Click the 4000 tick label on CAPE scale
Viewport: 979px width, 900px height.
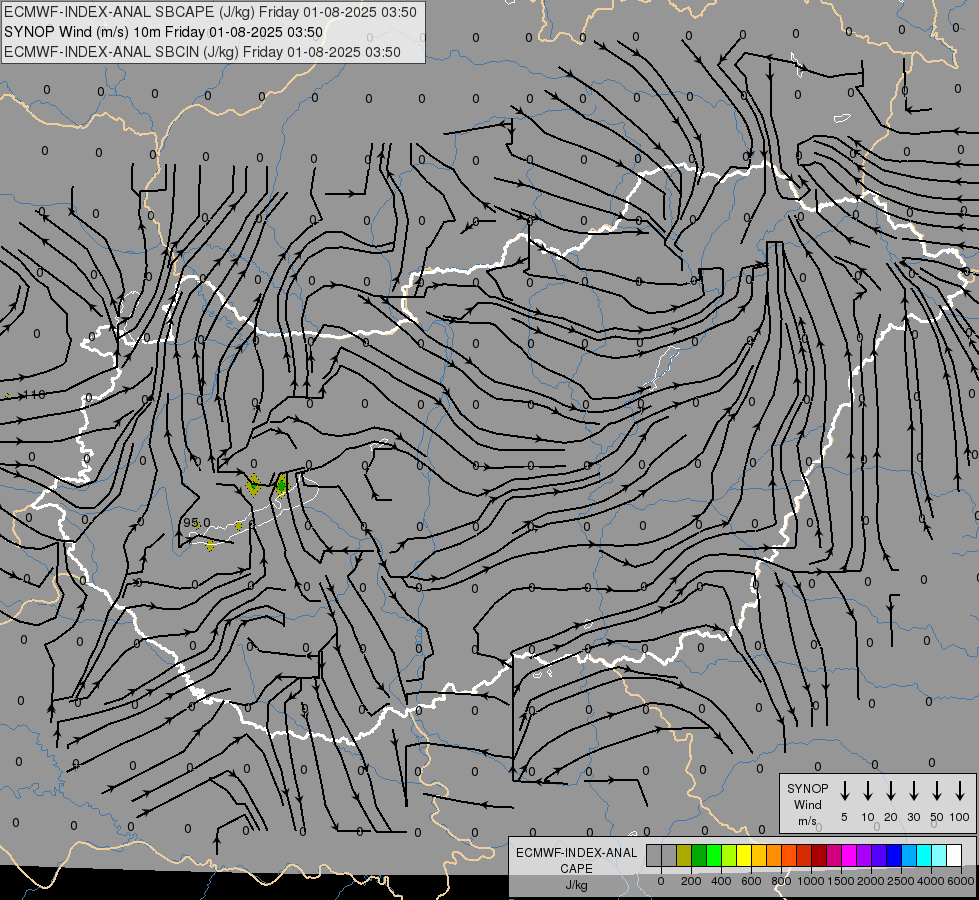click(931, 881)
